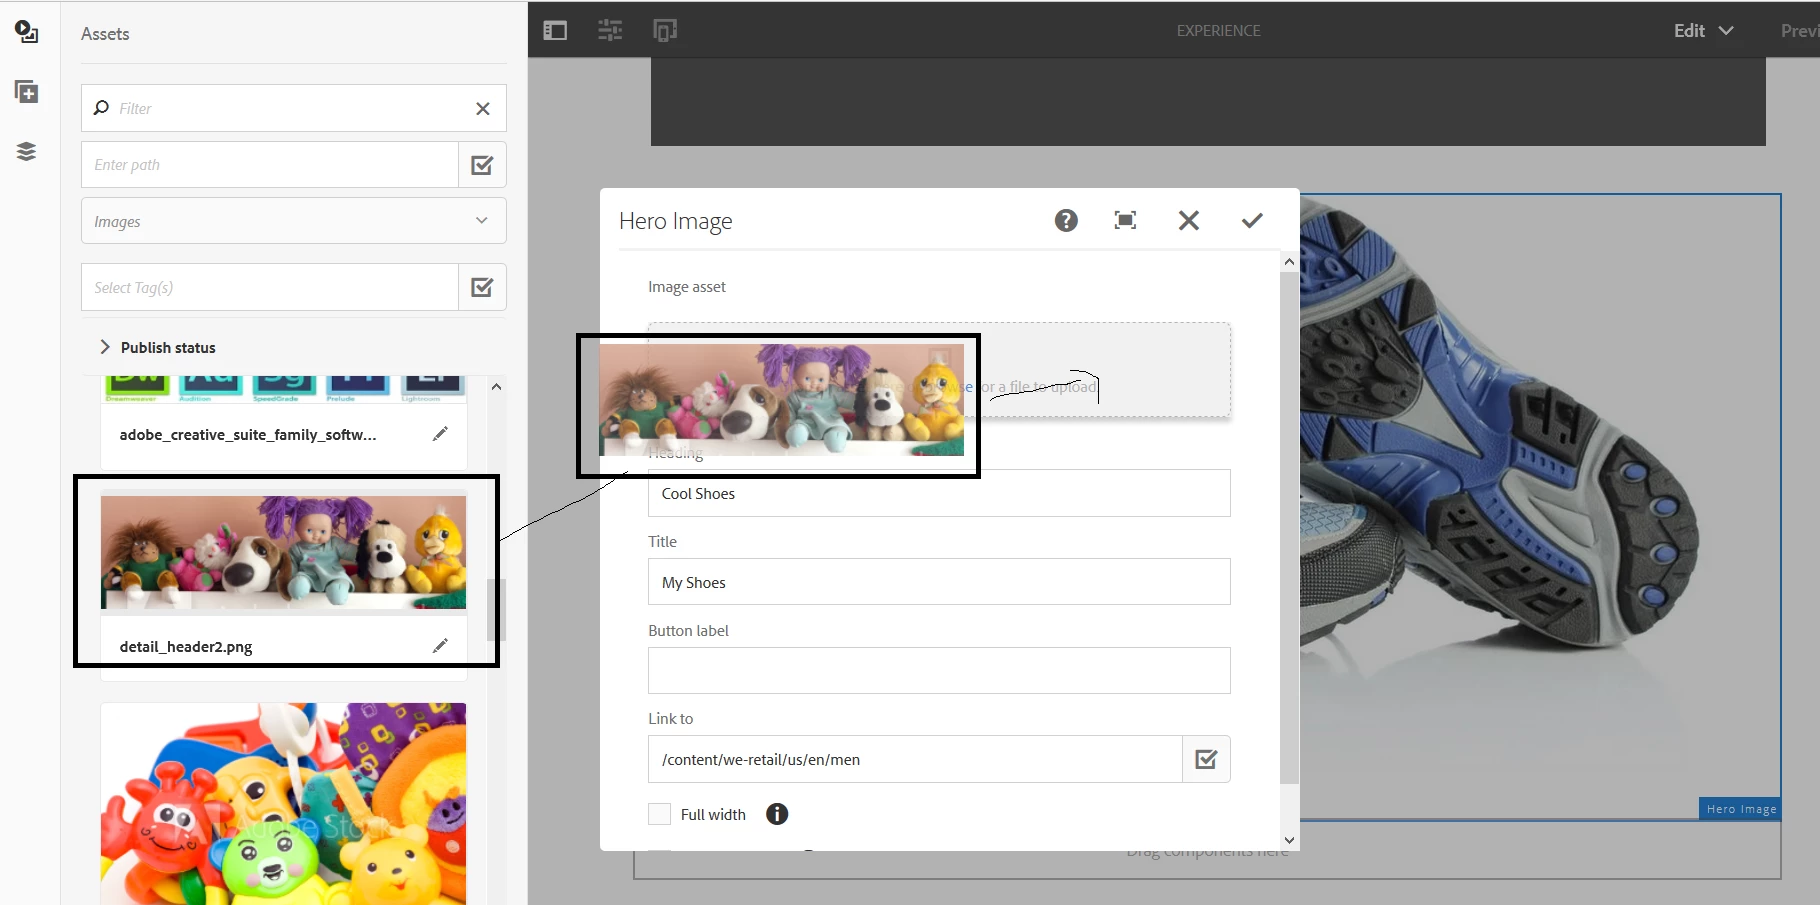
Task: Edit detail_header2.png with pencil icon
Action: pos(440,646)
